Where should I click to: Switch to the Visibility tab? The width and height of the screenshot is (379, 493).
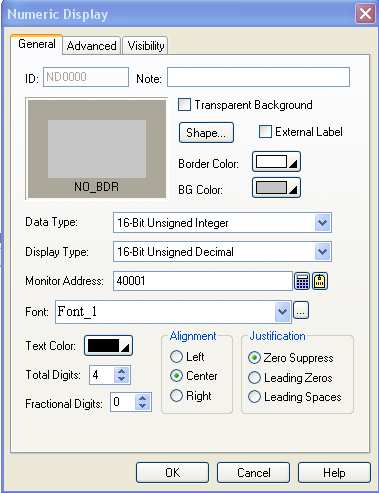click(x=146, y=46)
